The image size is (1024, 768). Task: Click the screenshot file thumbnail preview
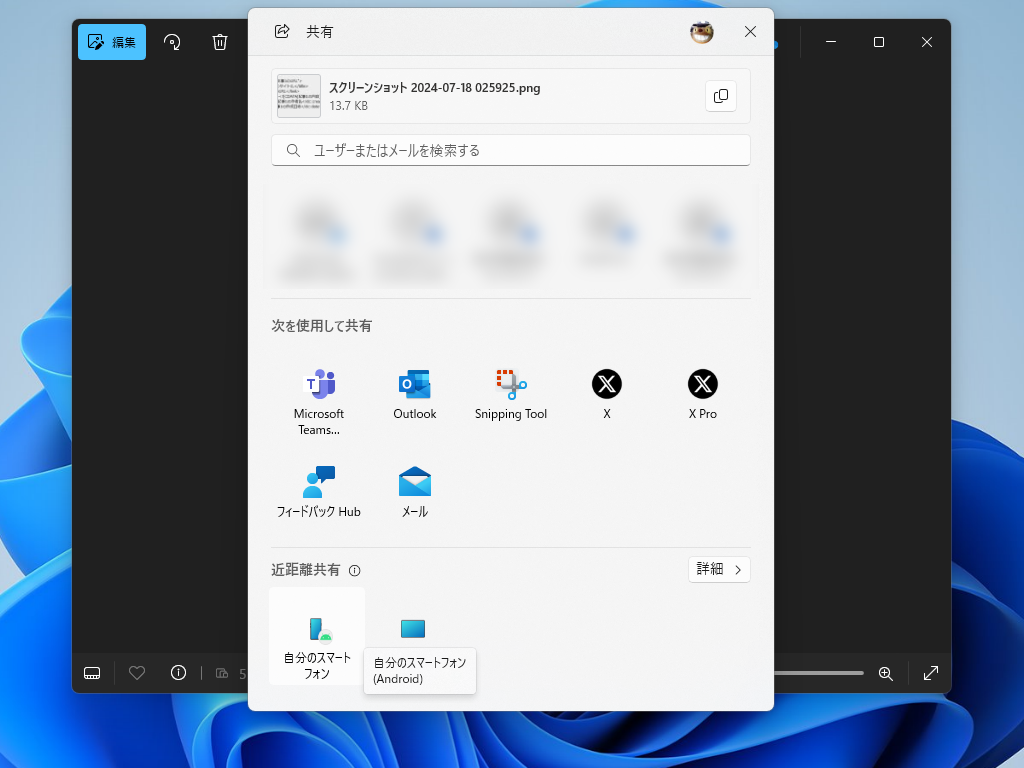click(x=298, y=96)
